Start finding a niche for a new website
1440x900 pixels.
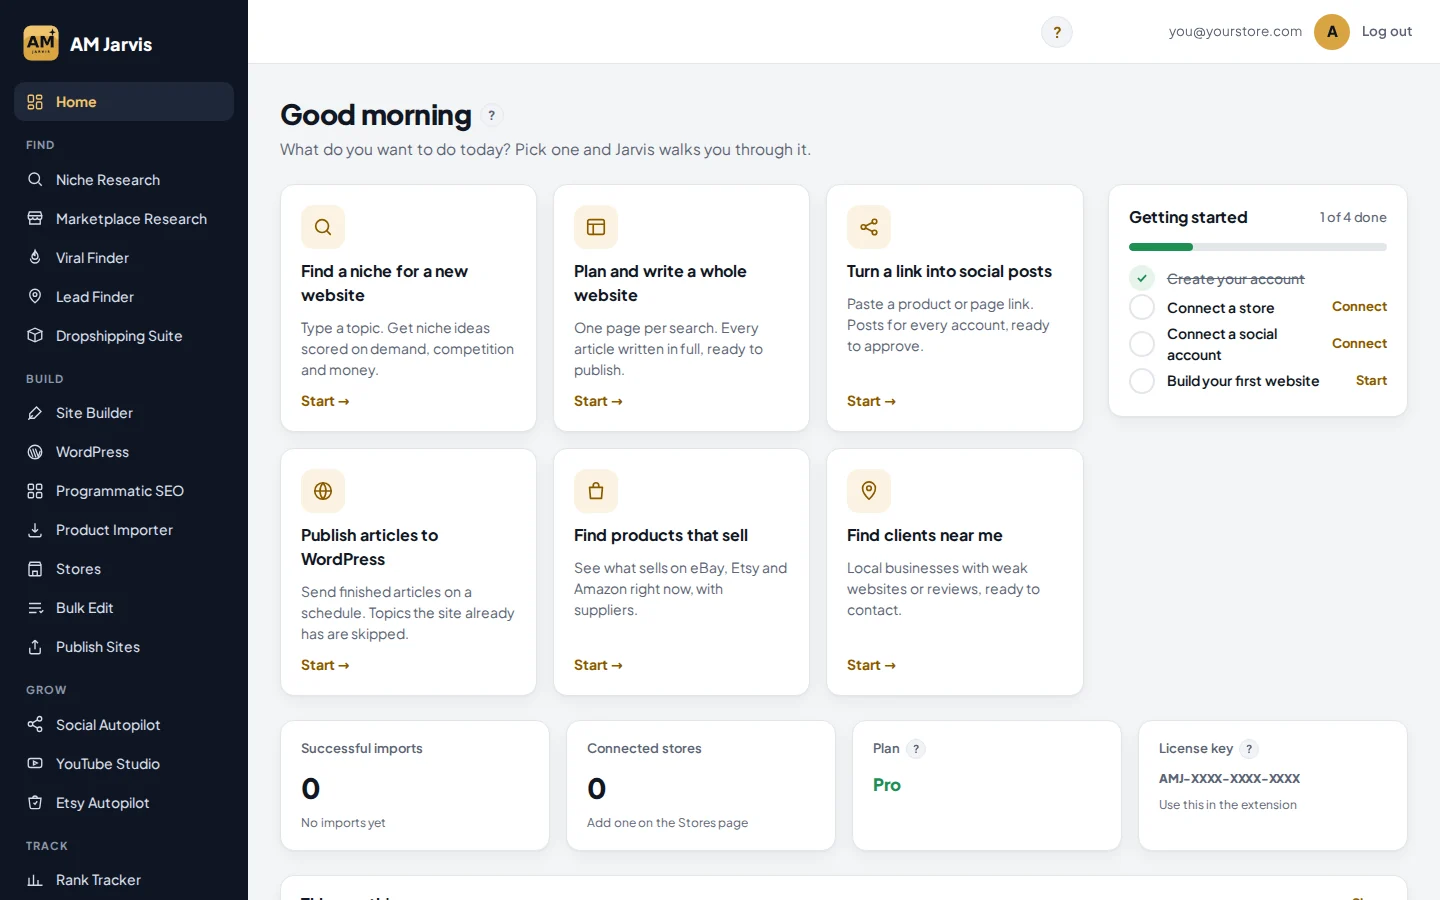325,401
